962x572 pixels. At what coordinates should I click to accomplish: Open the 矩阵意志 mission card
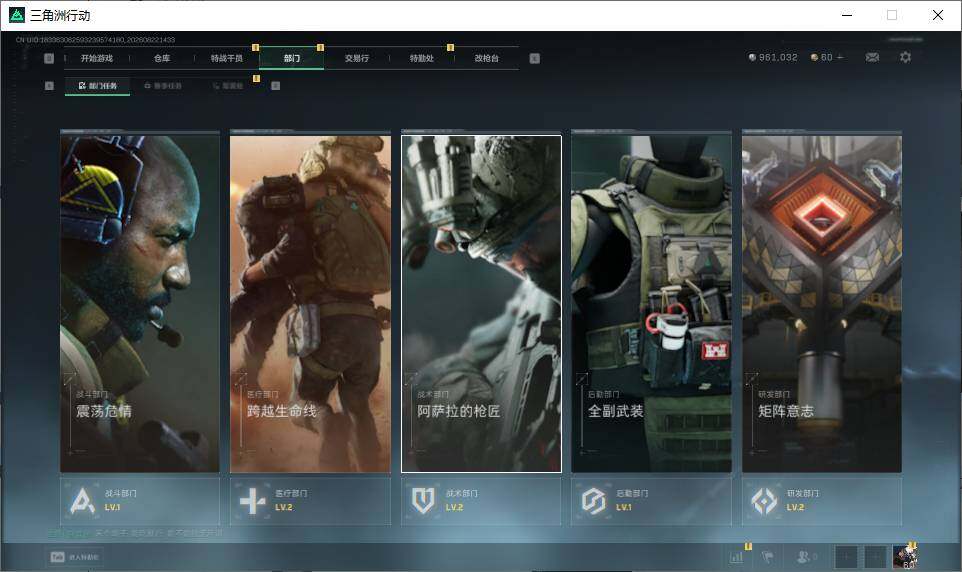[822, 303]
